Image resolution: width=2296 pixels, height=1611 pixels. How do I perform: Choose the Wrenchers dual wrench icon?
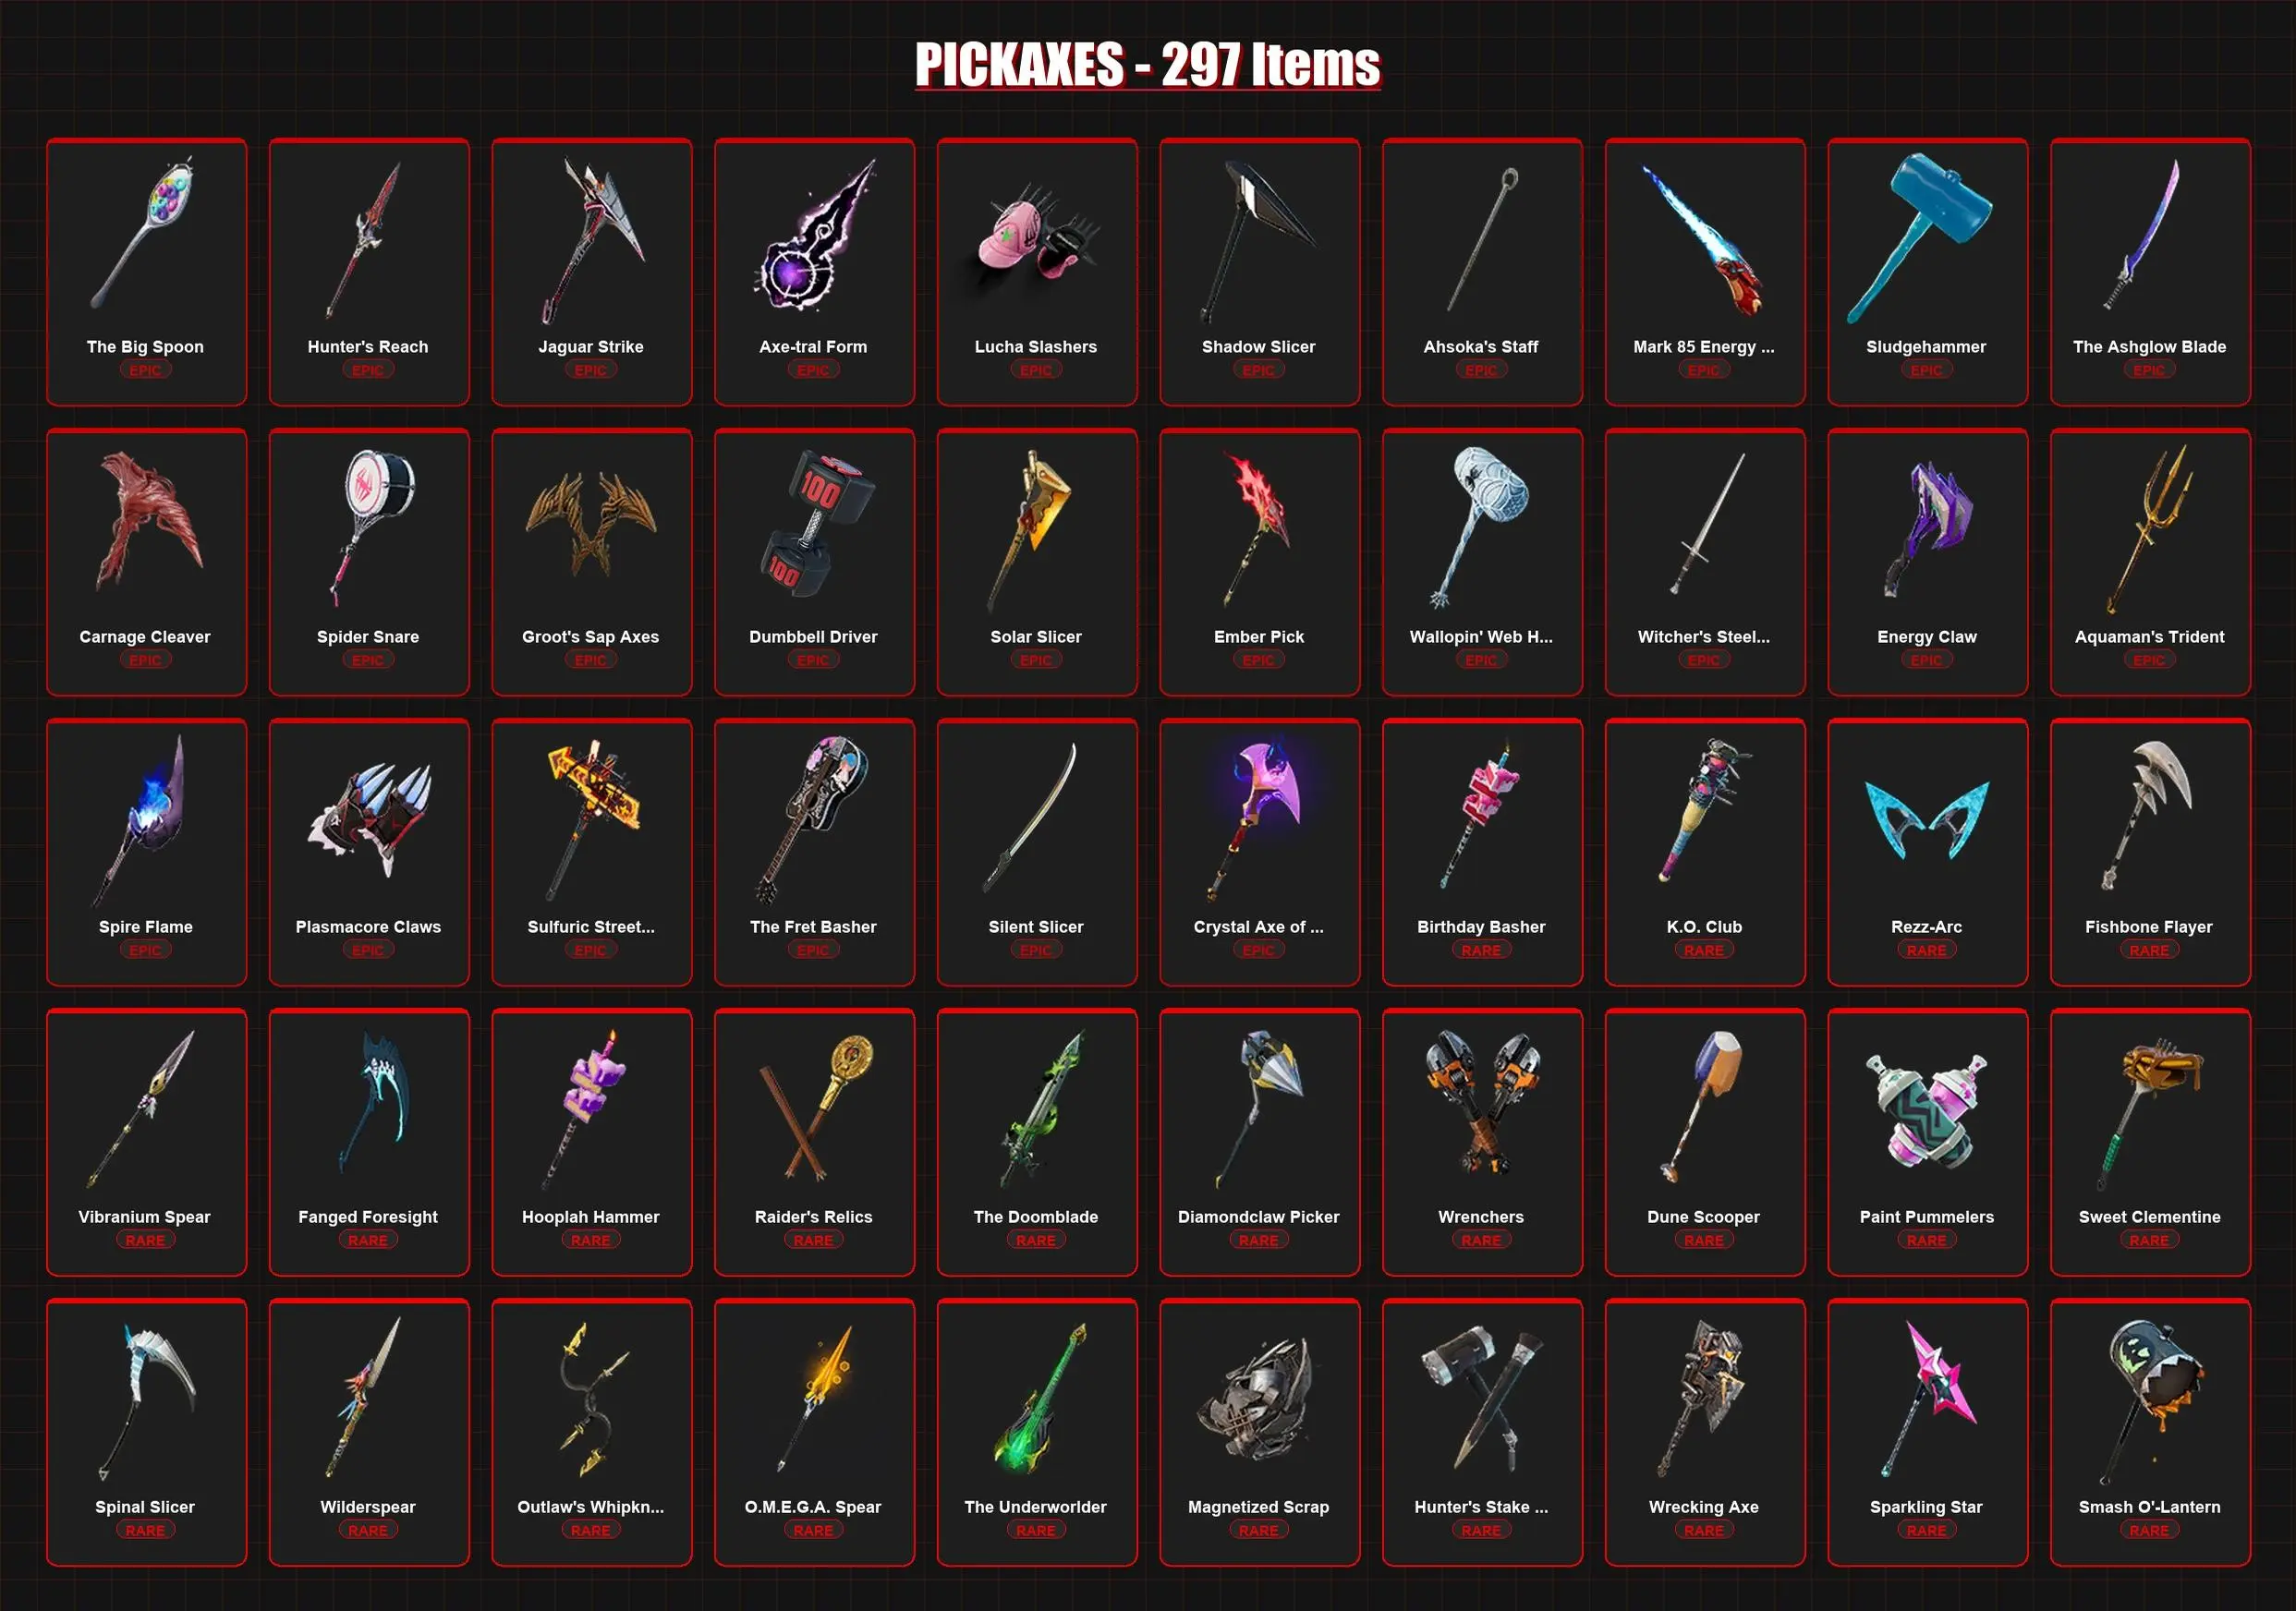1482,1102
